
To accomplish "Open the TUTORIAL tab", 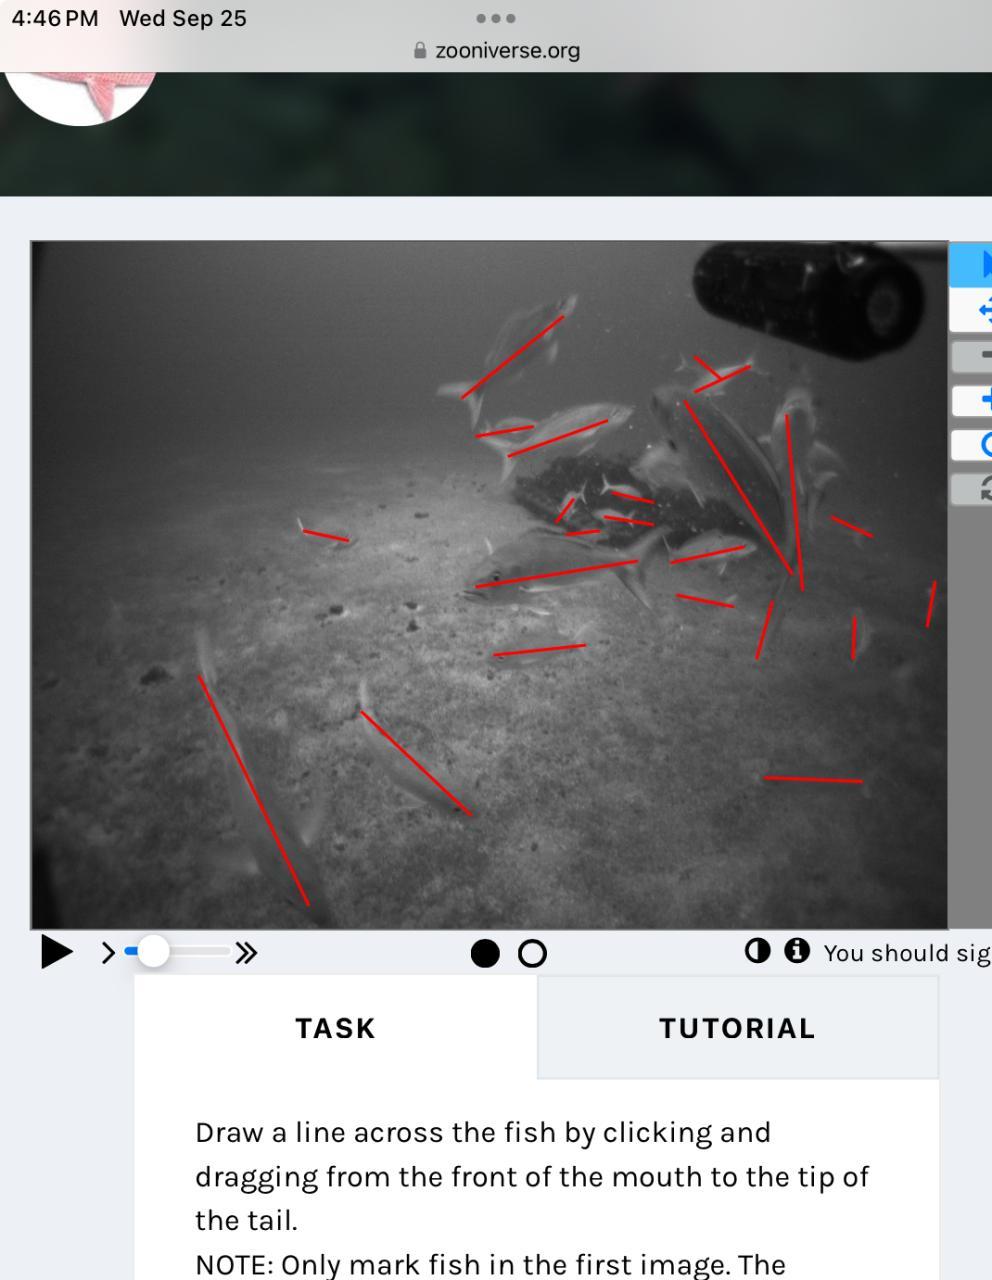I will tap(738, 1028).
